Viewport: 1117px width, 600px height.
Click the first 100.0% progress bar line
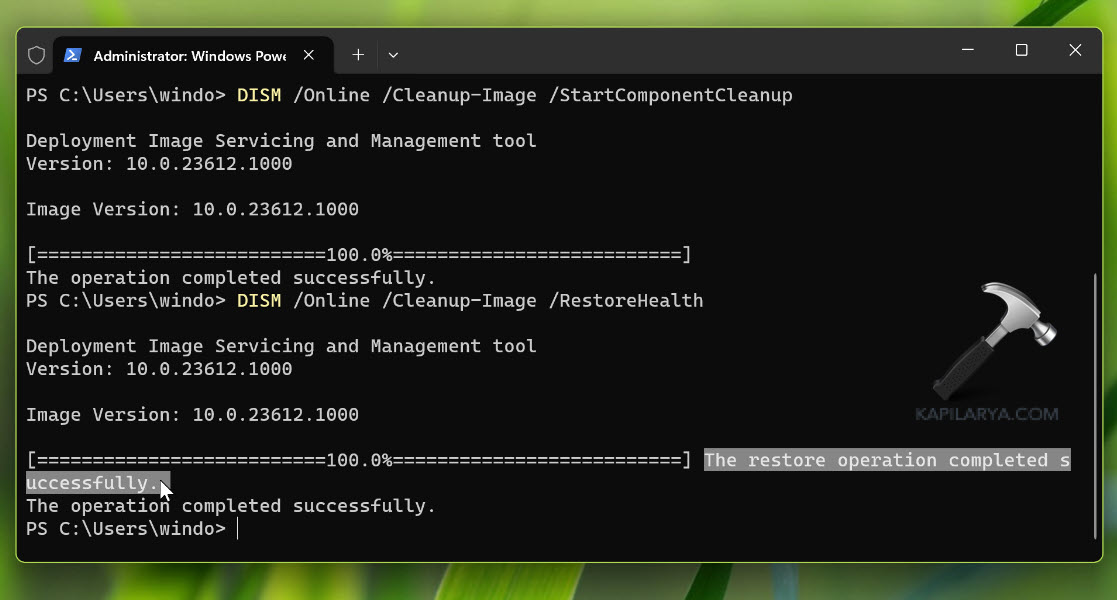(358, 255)
